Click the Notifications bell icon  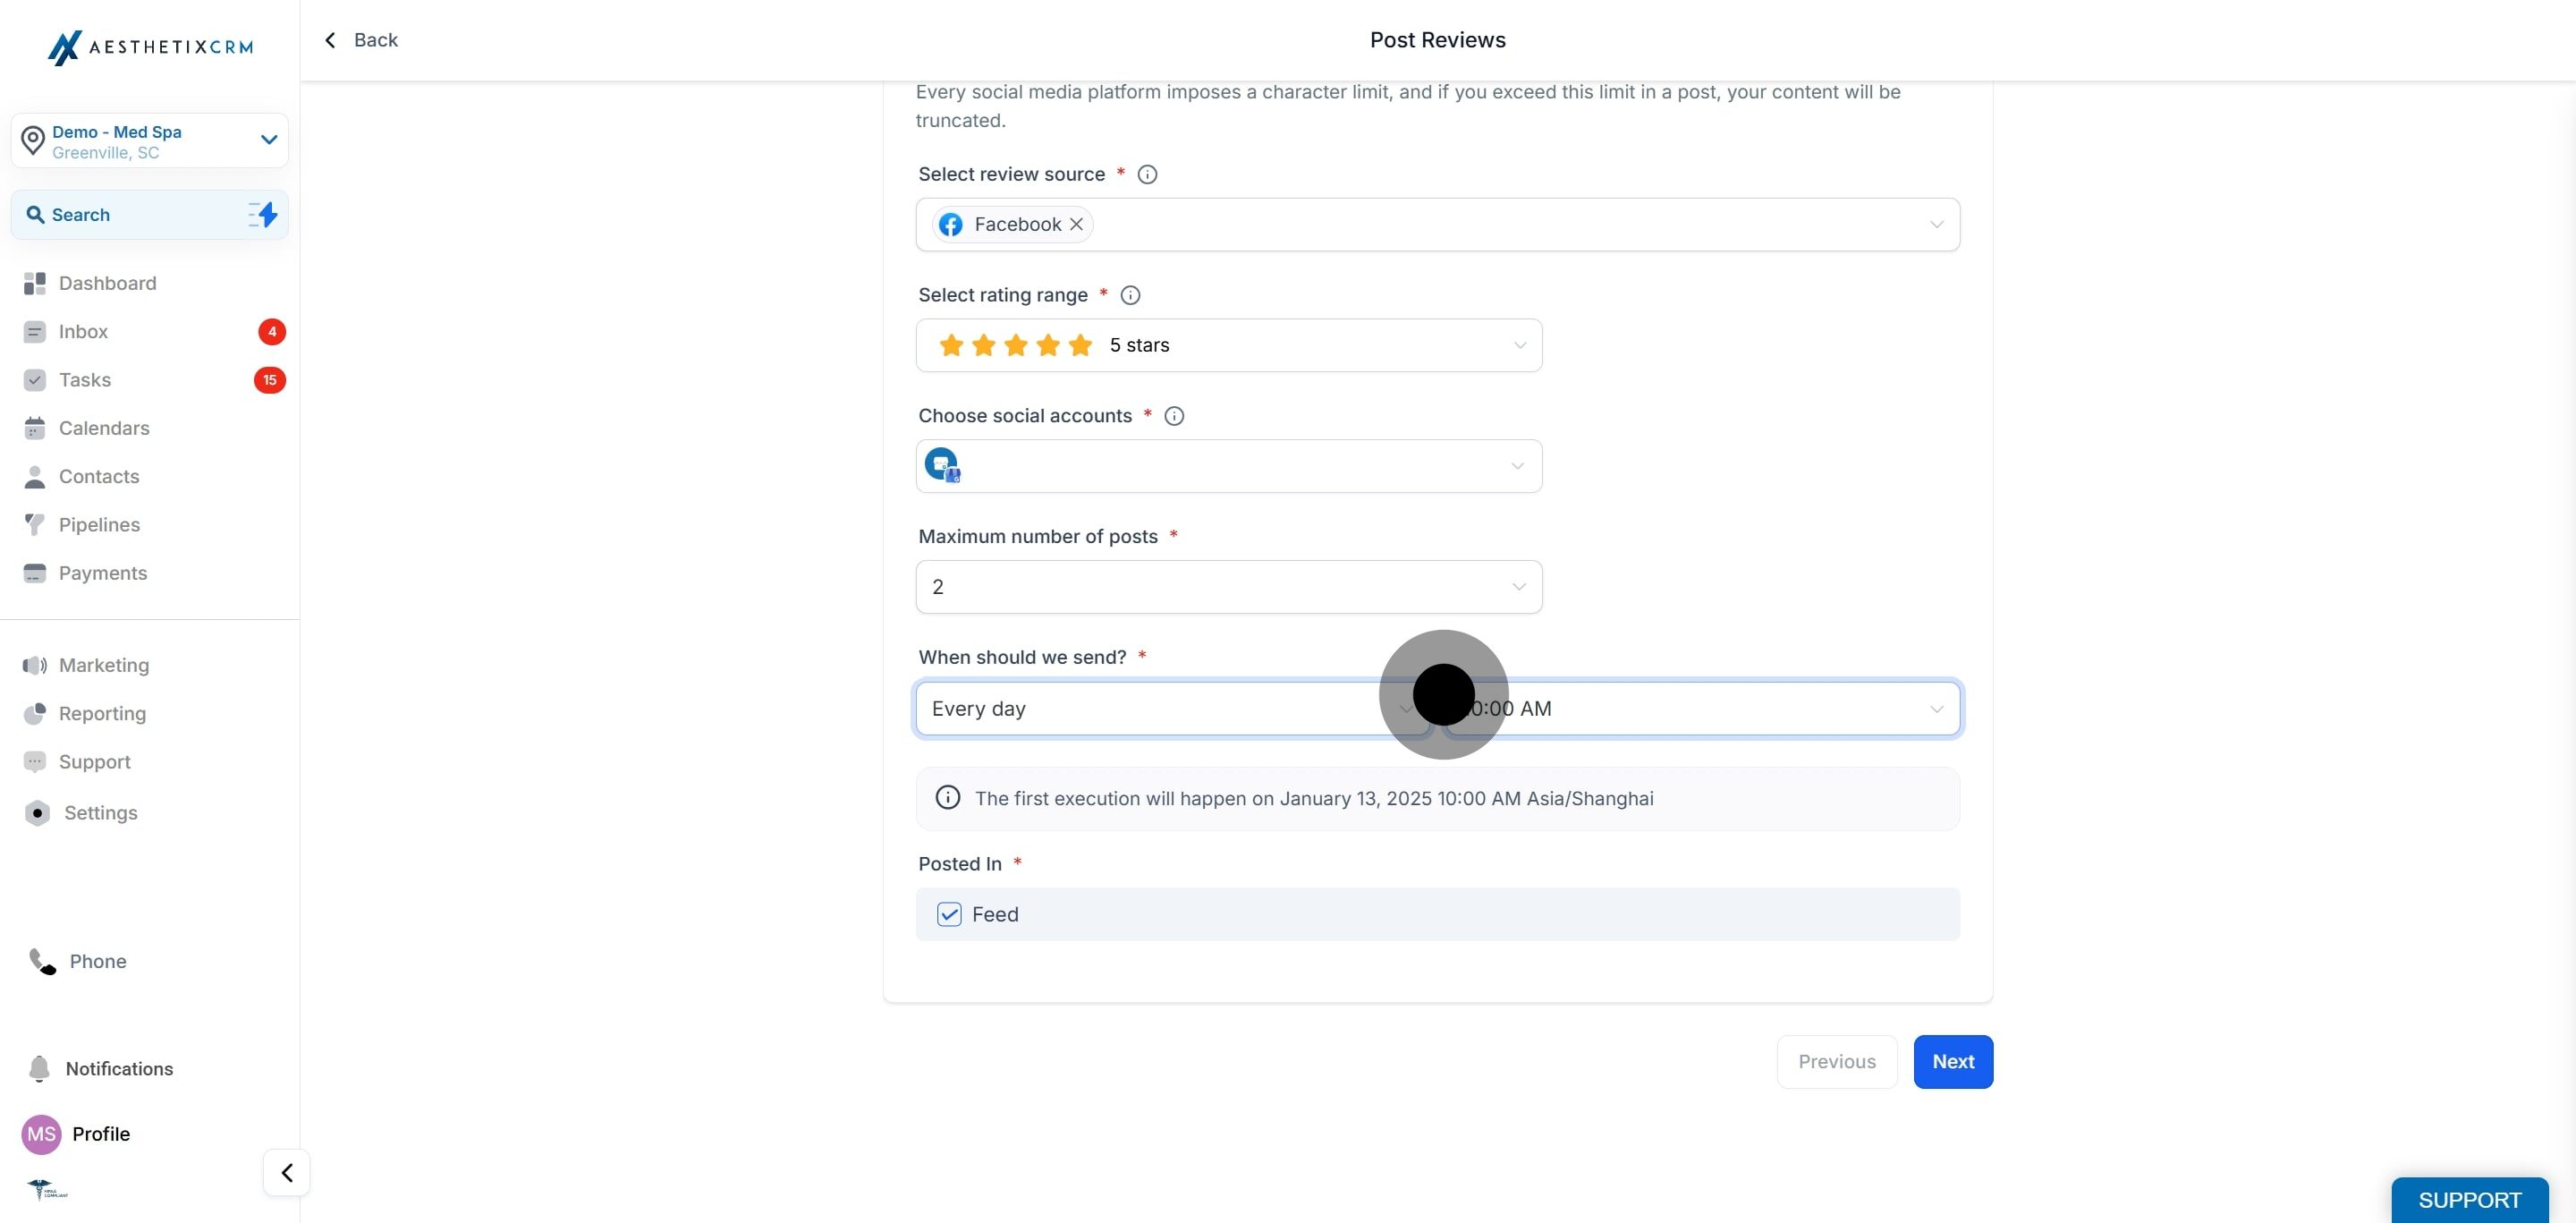click(39, 1069)
